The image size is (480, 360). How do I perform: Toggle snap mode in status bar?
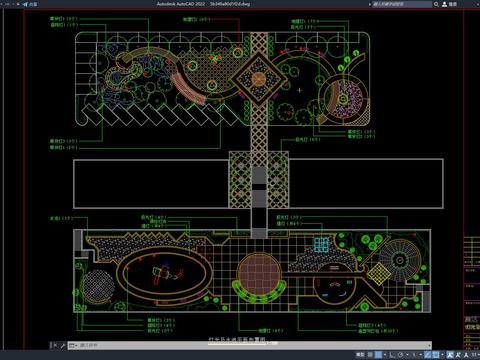[378, 355]
